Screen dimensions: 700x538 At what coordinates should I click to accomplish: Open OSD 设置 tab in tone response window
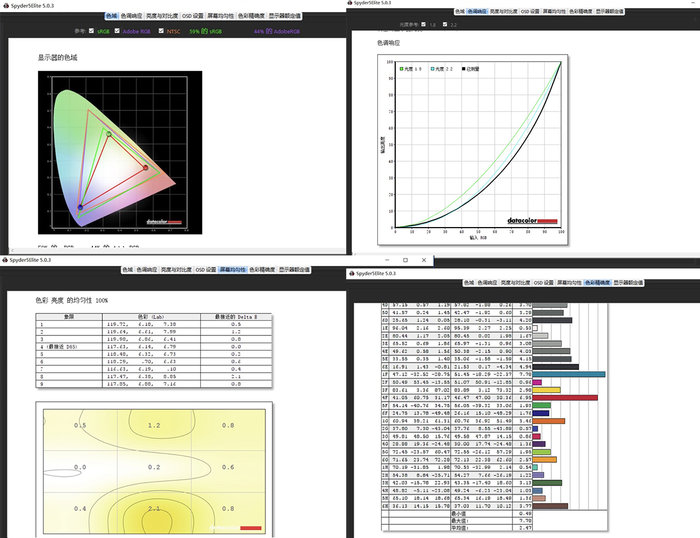530,11
